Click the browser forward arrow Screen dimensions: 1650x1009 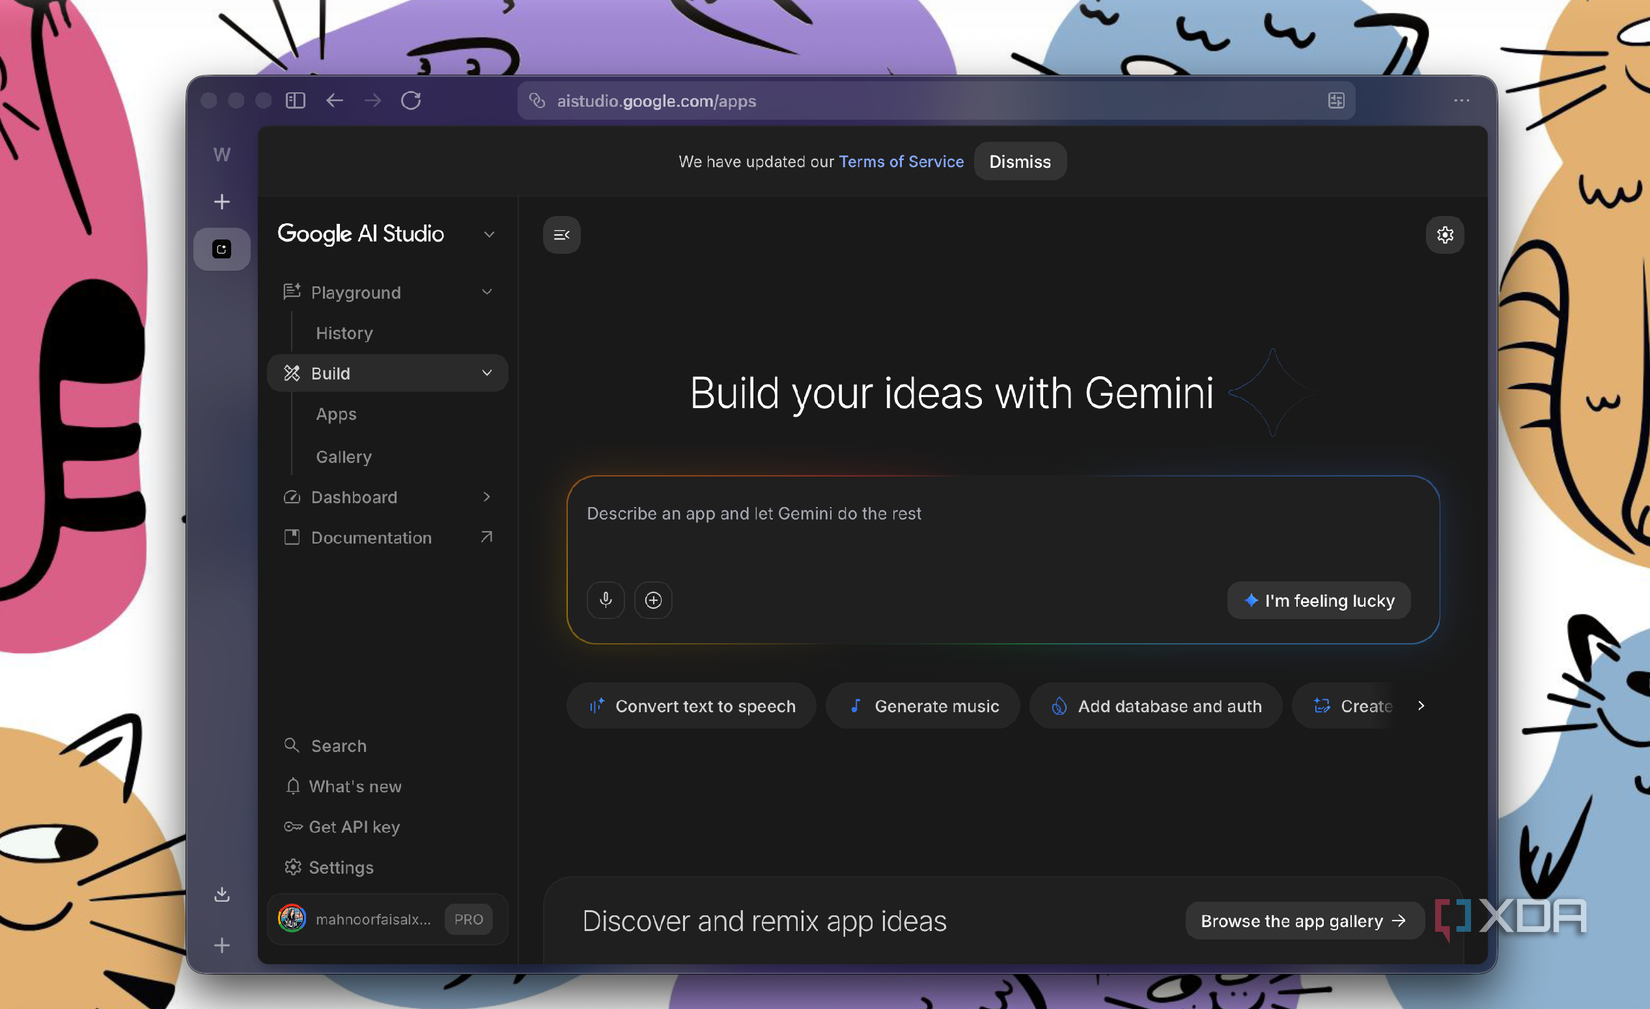click(x=372, y=100)
